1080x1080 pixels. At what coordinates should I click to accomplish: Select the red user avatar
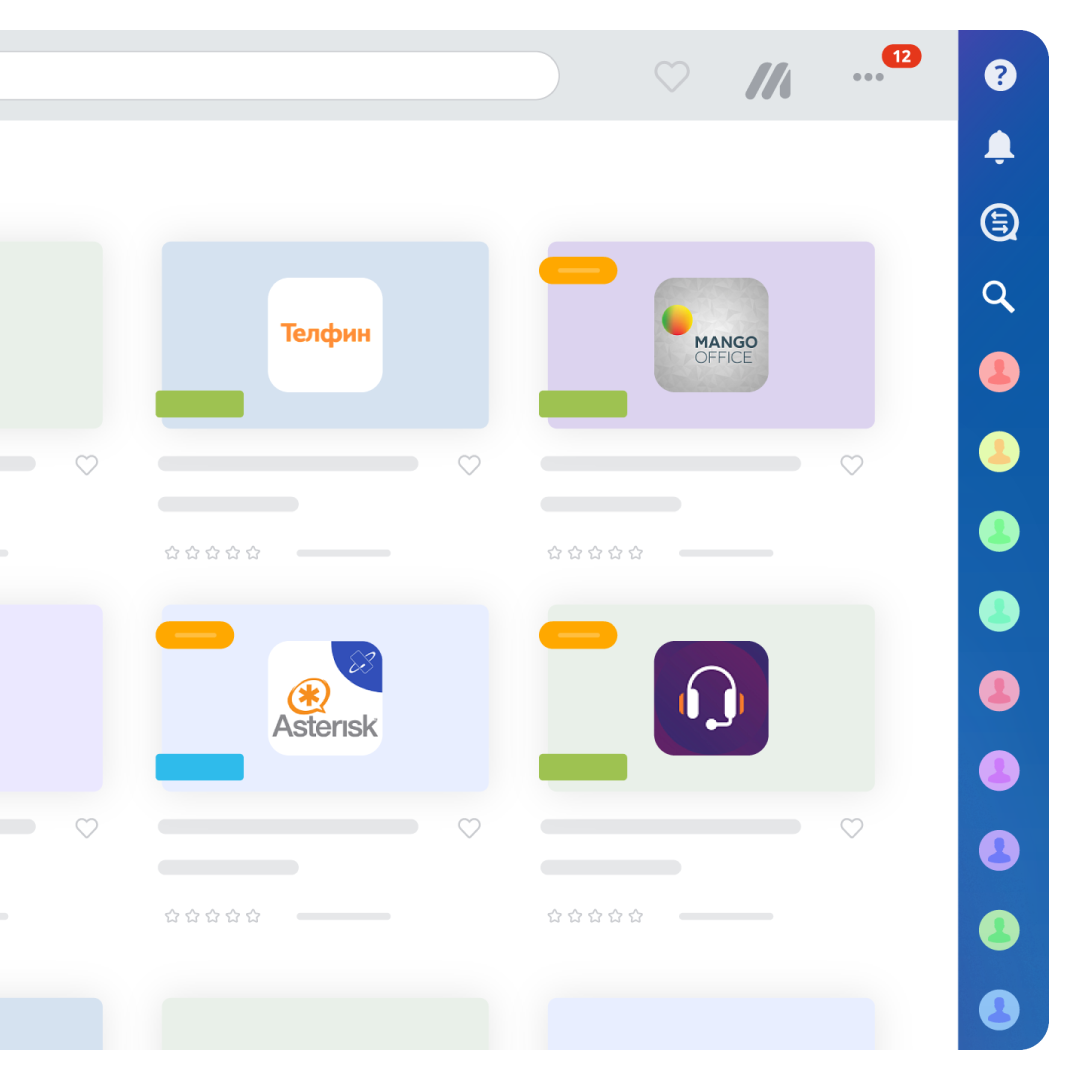pos(999,372)
